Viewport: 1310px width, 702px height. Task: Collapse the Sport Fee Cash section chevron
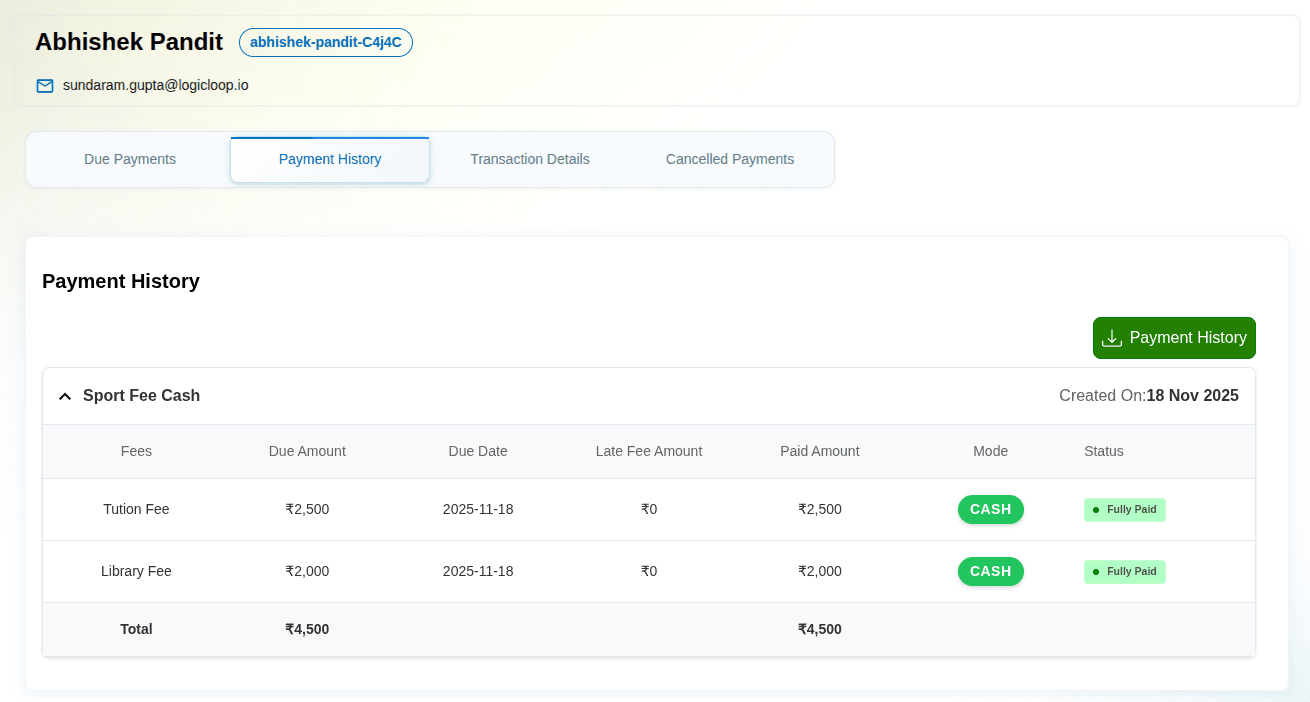pos(65,396)
